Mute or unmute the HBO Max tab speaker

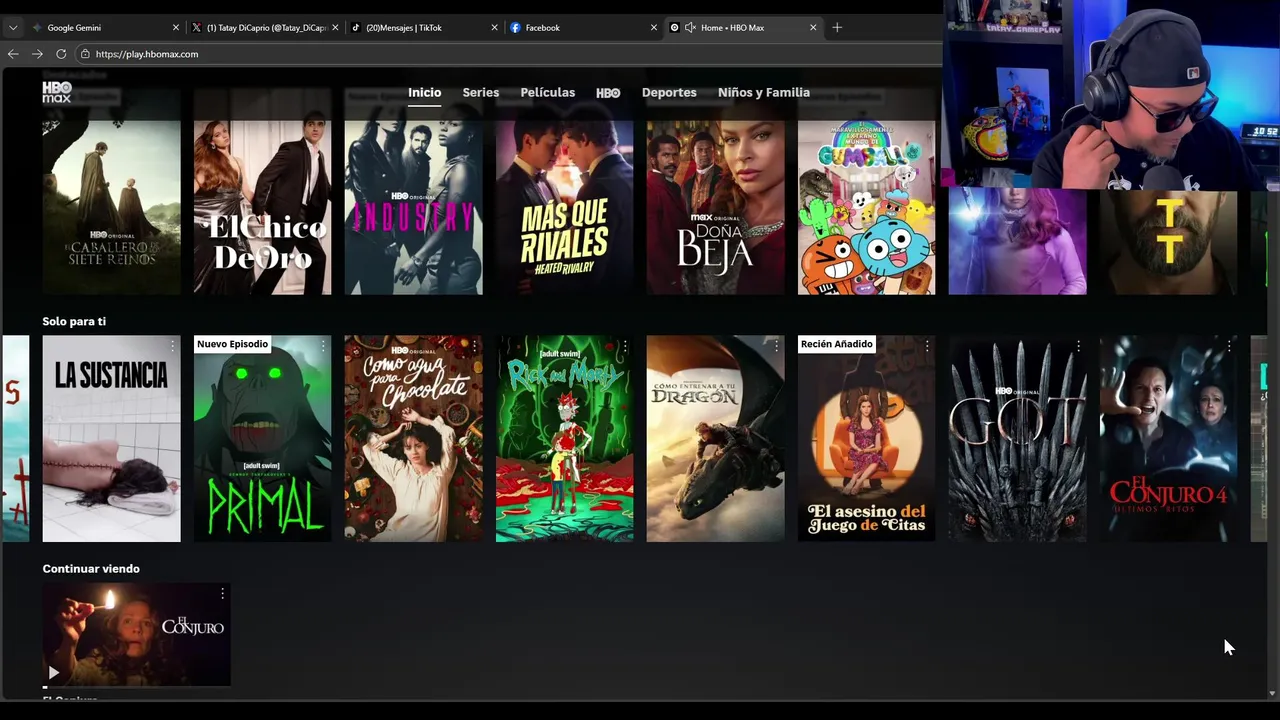coord(690,28)
